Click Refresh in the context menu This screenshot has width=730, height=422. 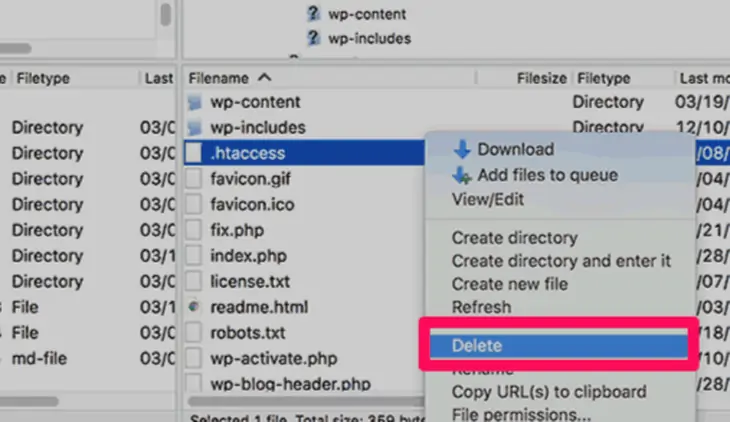click(x=481, y=307)
